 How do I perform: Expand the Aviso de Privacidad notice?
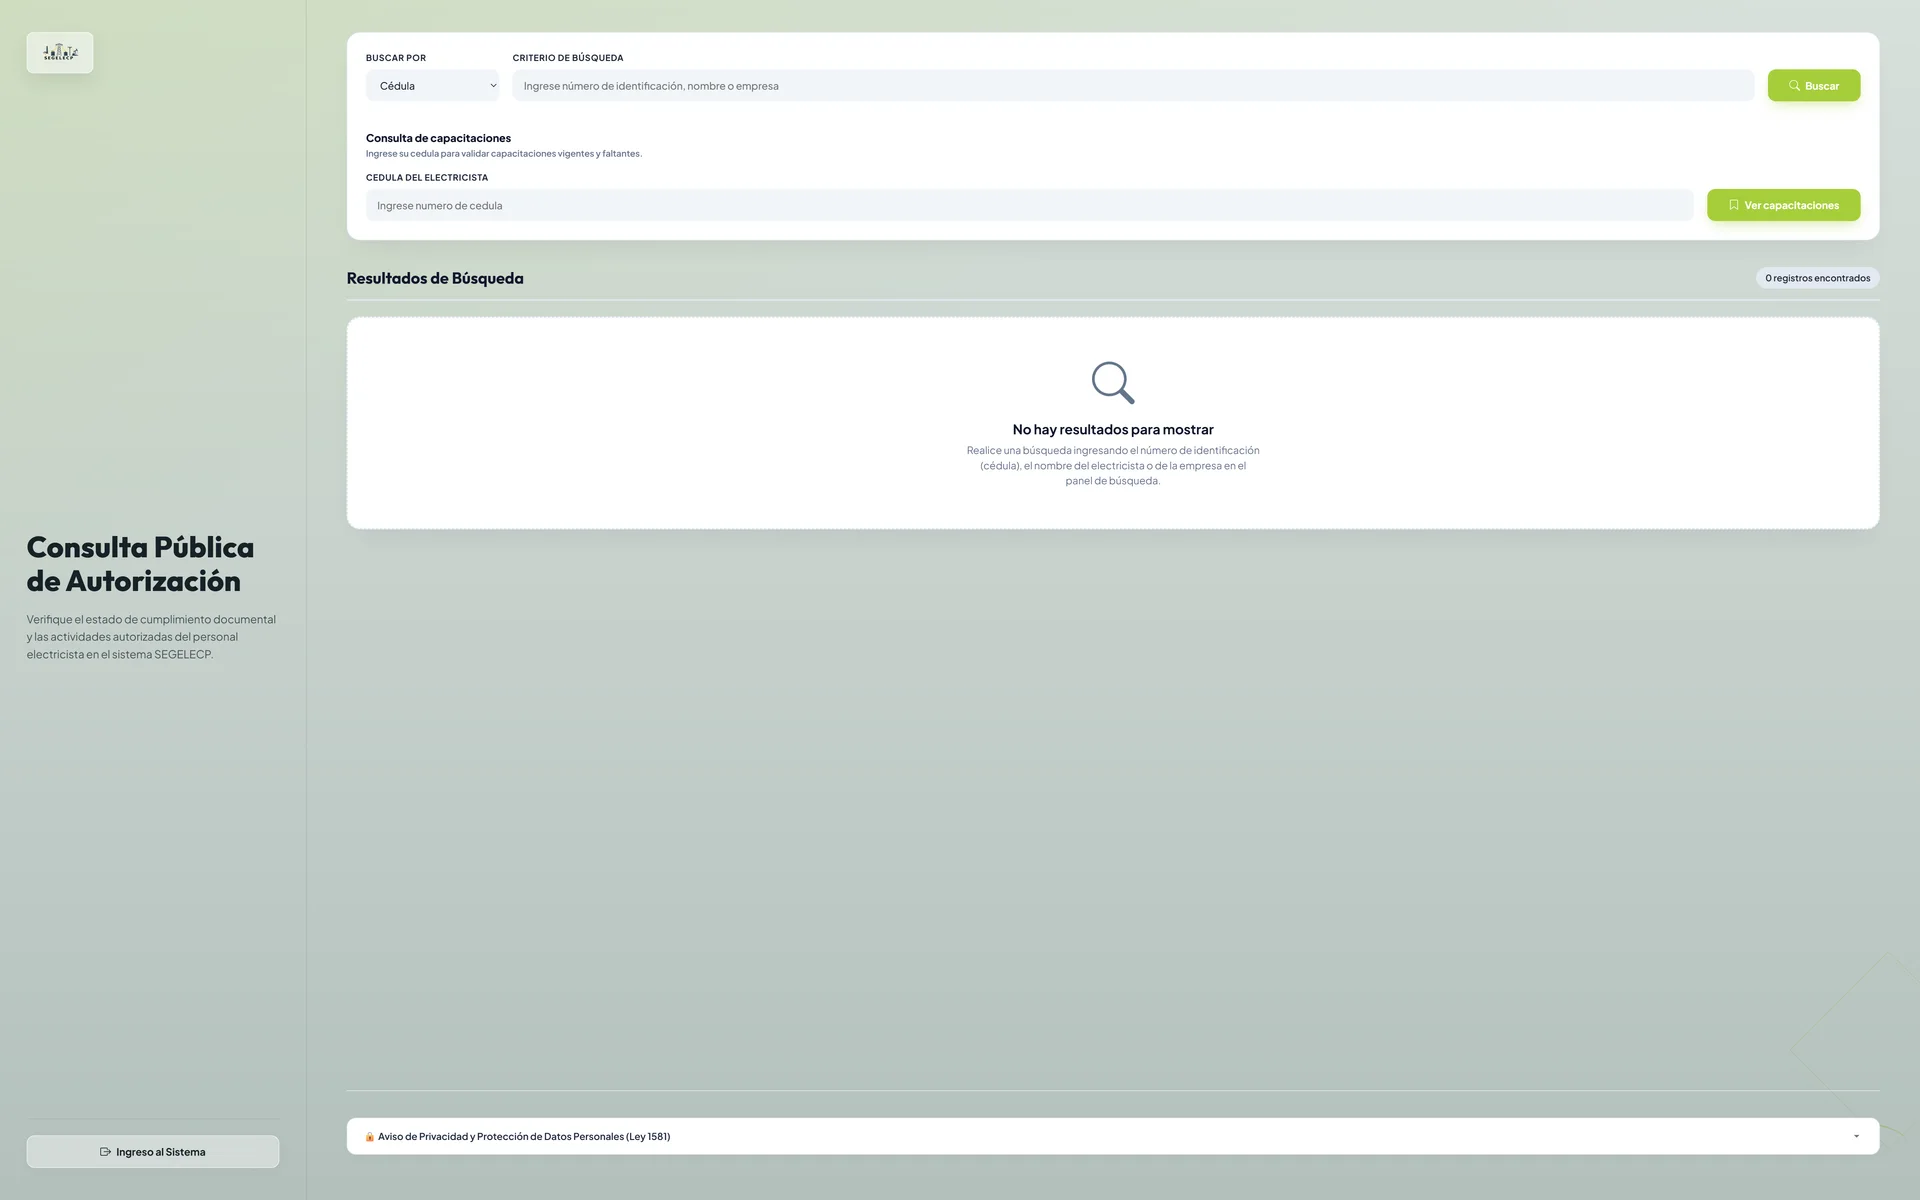(1113, 1136)
